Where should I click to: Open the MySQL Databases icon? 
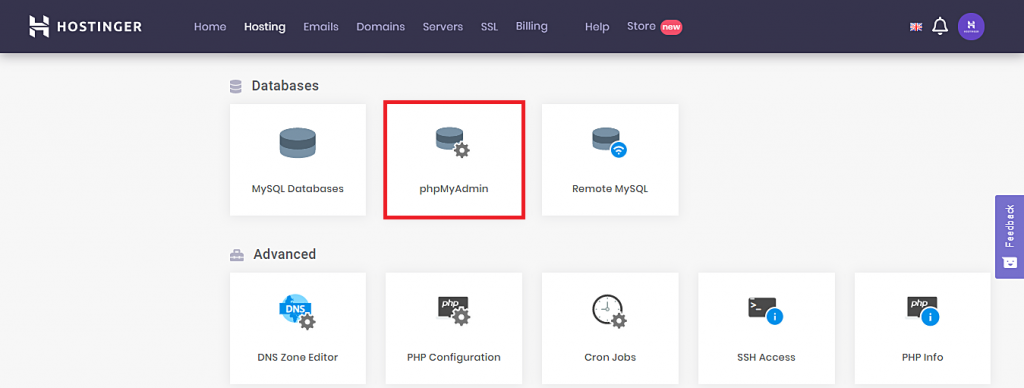(x=298, y=143)
